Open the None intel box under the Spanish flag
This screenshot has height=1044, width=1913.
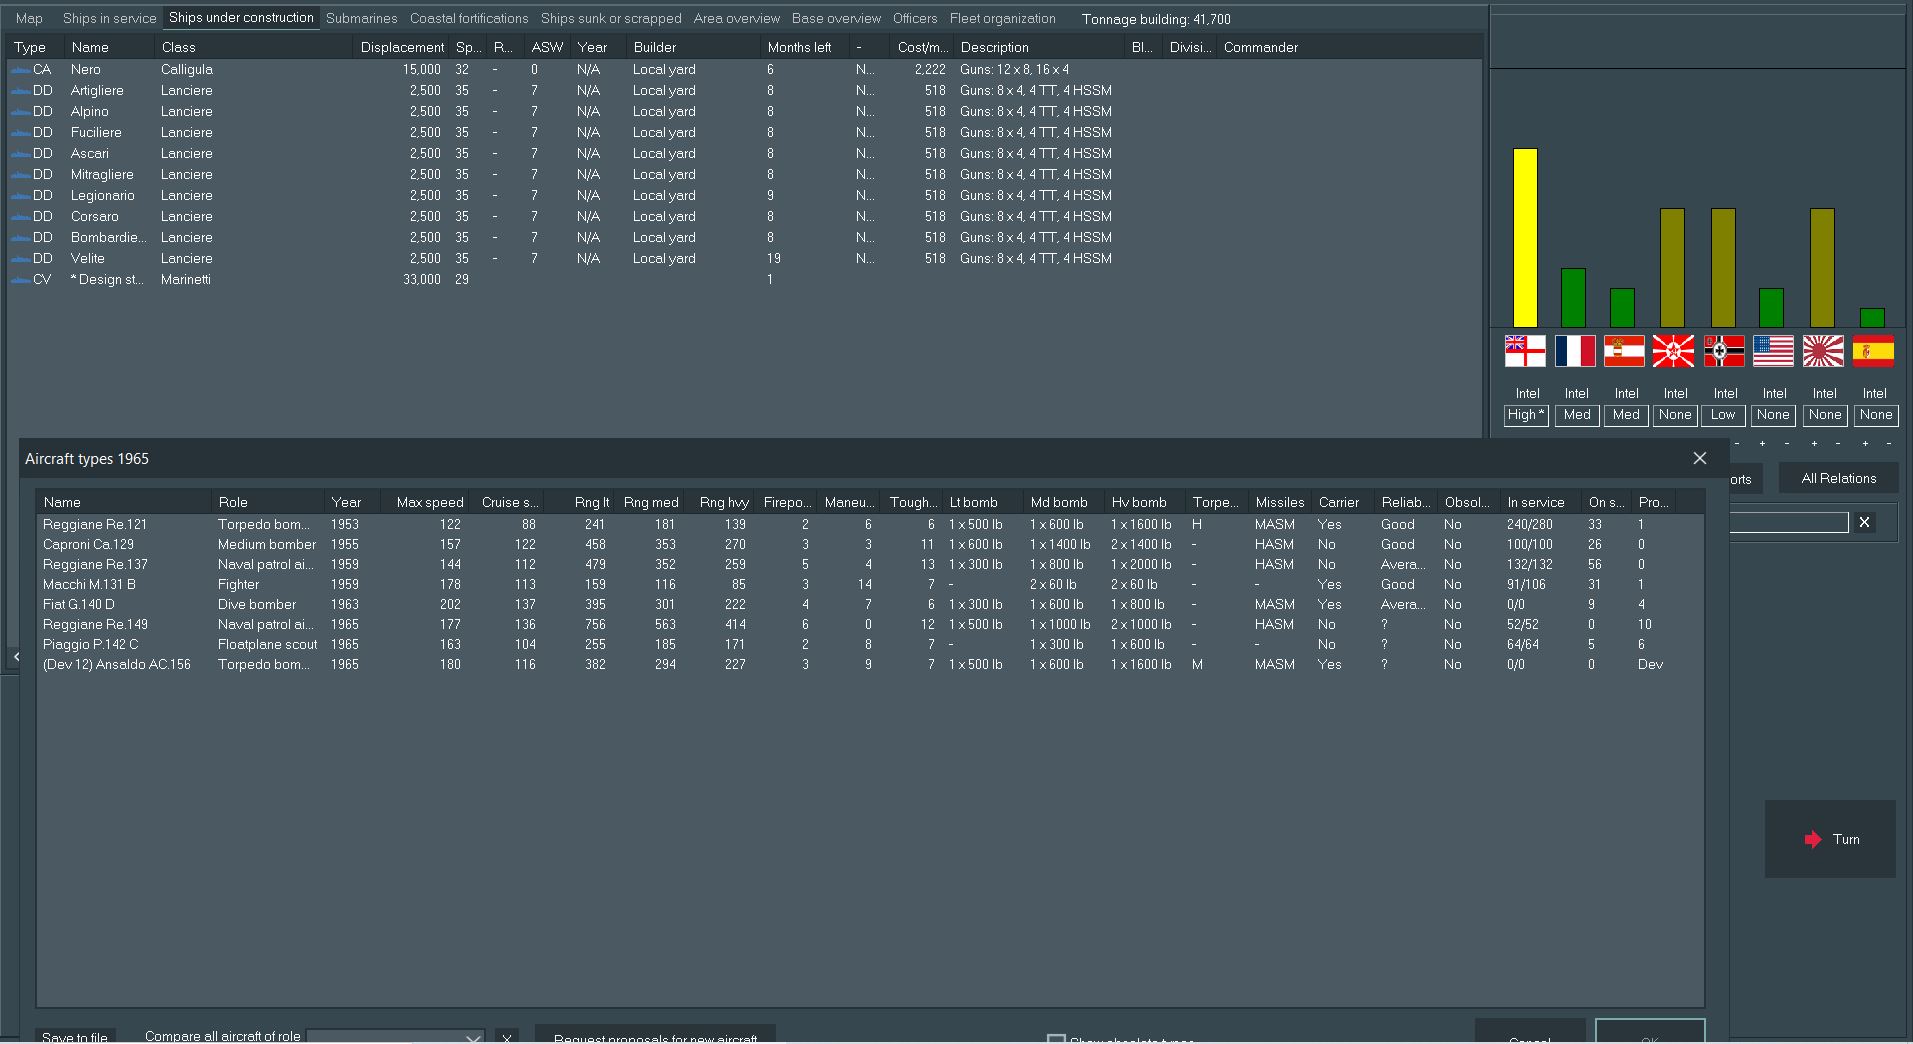coord(1875,415)
